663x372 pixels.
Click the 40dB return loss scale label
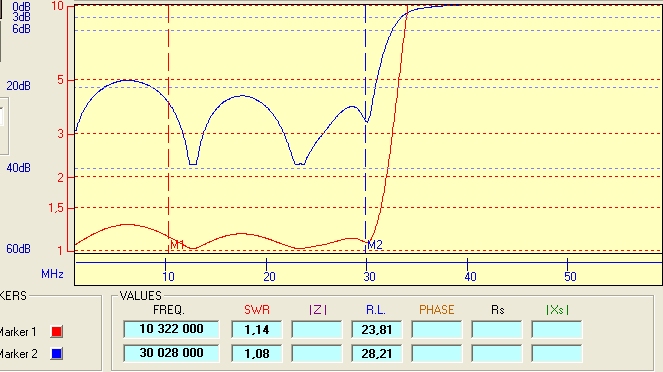18,168
